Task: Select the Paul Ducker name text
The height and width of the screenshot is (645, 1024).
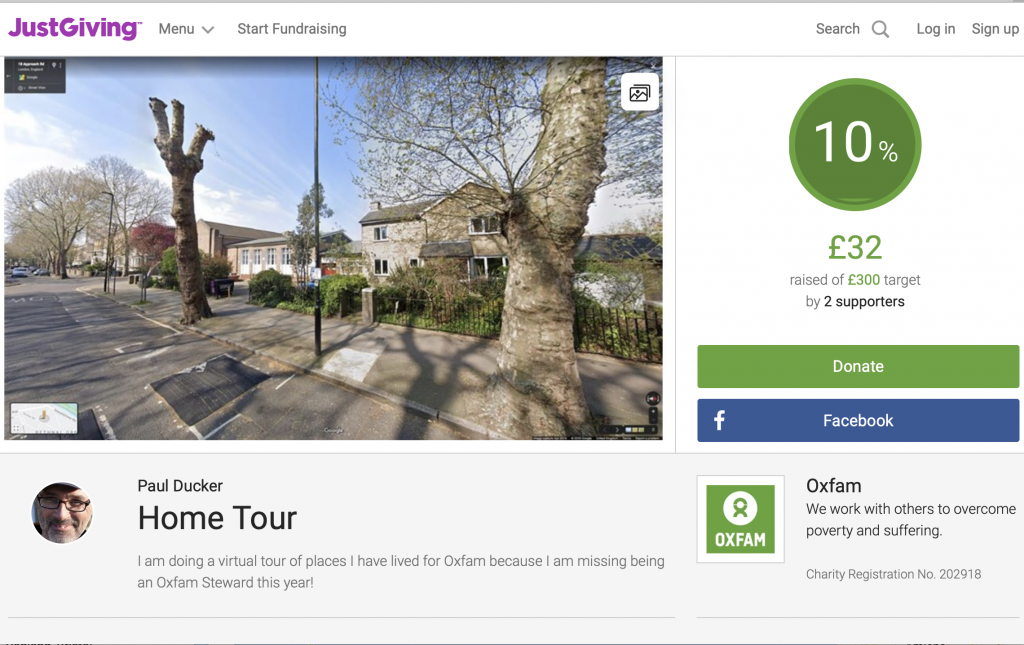Action: [180, 486]
